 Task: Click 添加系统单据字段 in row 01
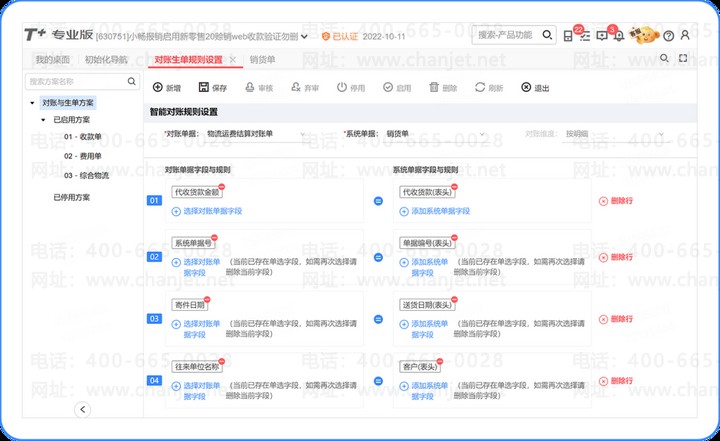pyautogui.click(x=435, y=211)
